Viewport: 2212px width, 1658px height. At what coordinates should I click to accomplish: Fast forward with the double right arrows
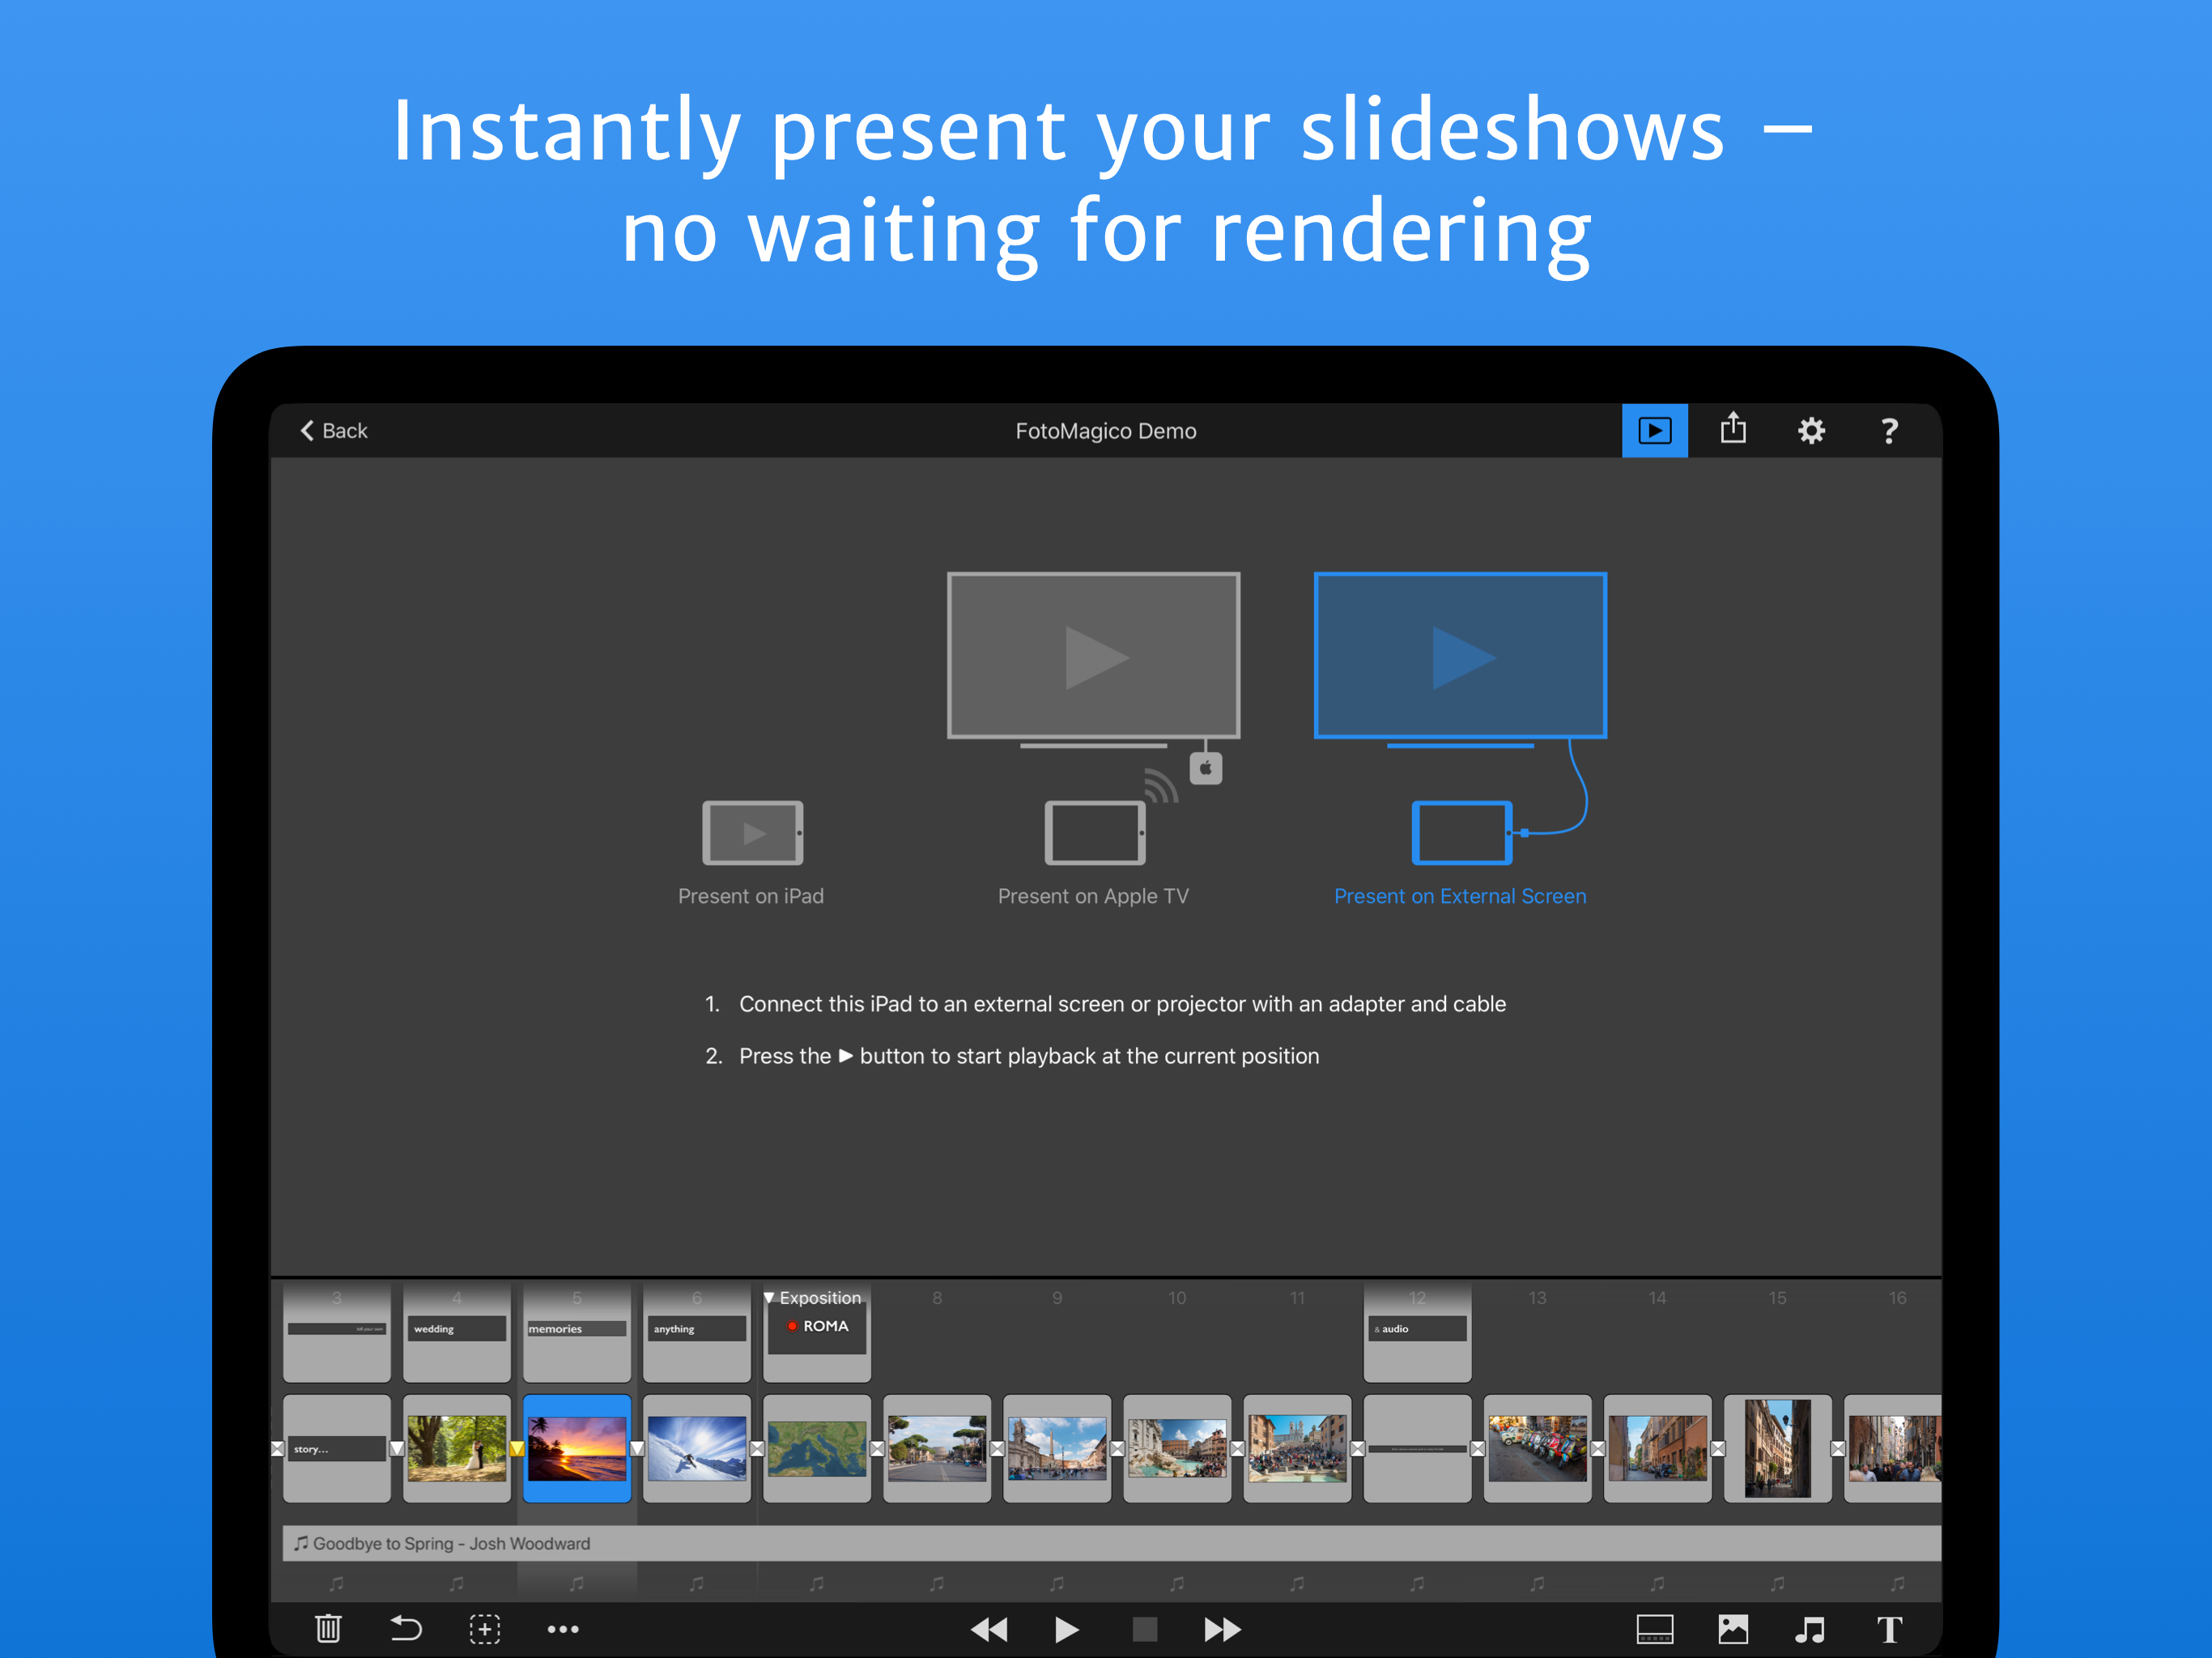(1222, 1629)
